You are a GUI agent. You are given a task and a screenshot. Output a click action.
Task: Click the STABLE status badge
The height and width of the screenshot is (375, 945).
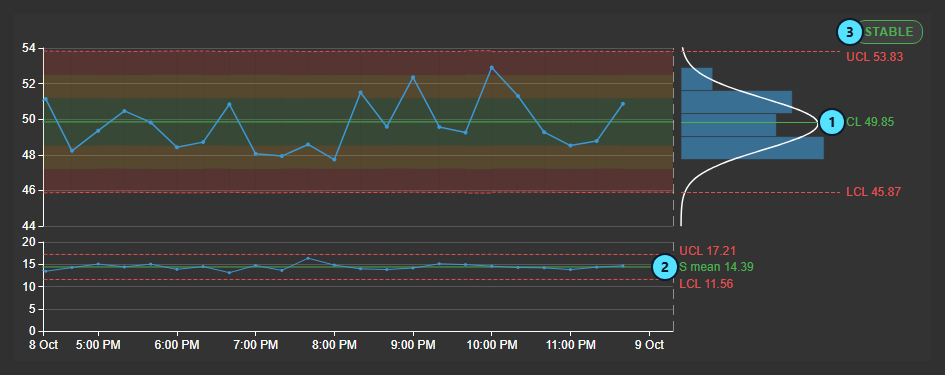[x=889, y=32]
